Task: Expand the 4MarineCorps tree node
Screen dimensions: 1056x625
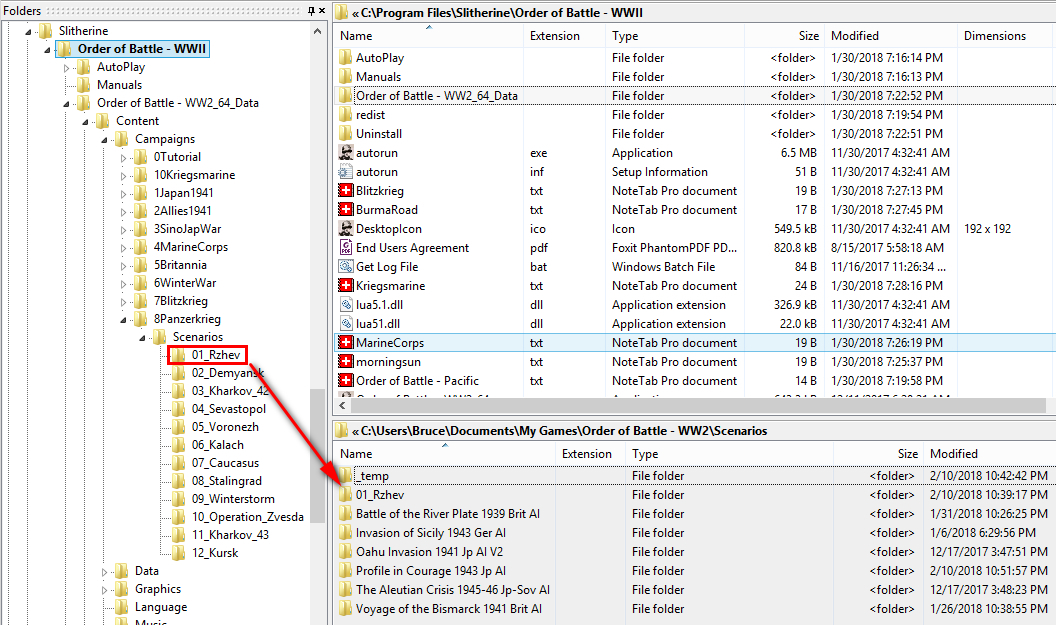Action: tap(123, 248)
